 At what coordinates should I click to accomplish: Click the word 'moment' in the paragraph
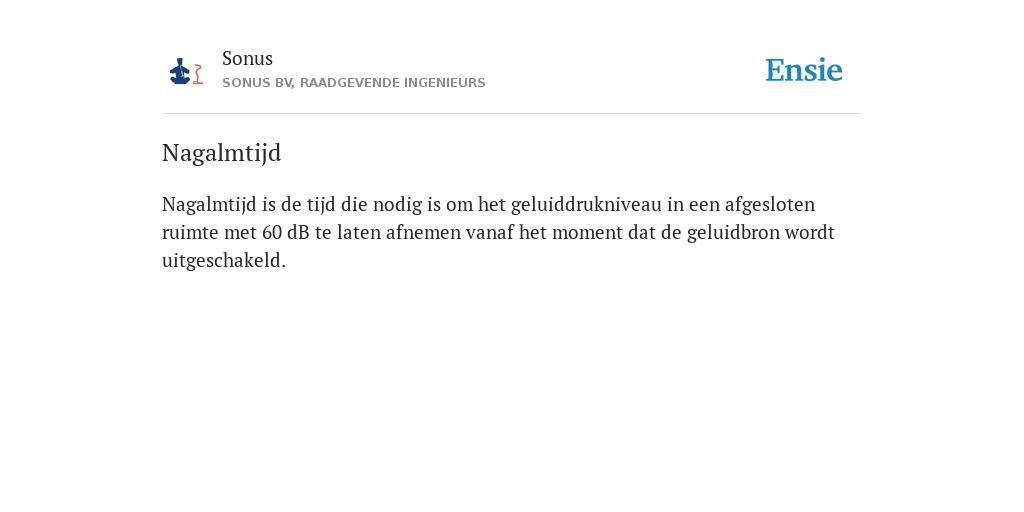coord(587,232)
